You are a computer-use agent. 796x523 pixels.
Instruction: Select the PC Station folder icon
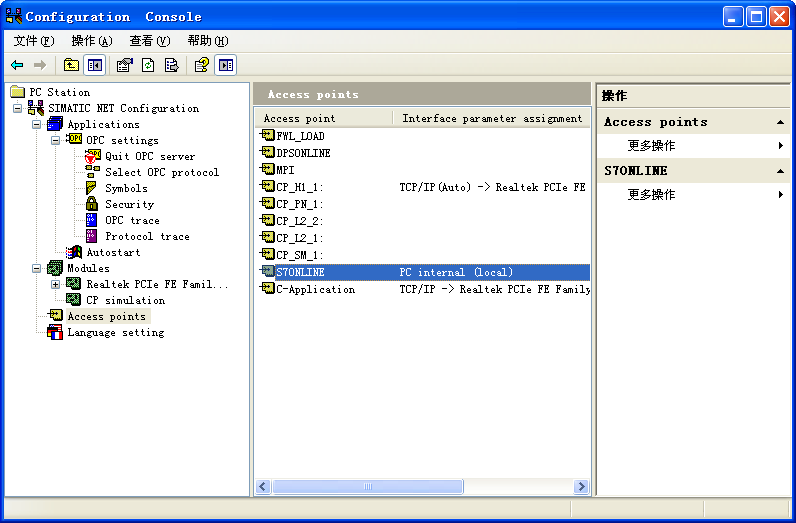(x=18, y=92)
